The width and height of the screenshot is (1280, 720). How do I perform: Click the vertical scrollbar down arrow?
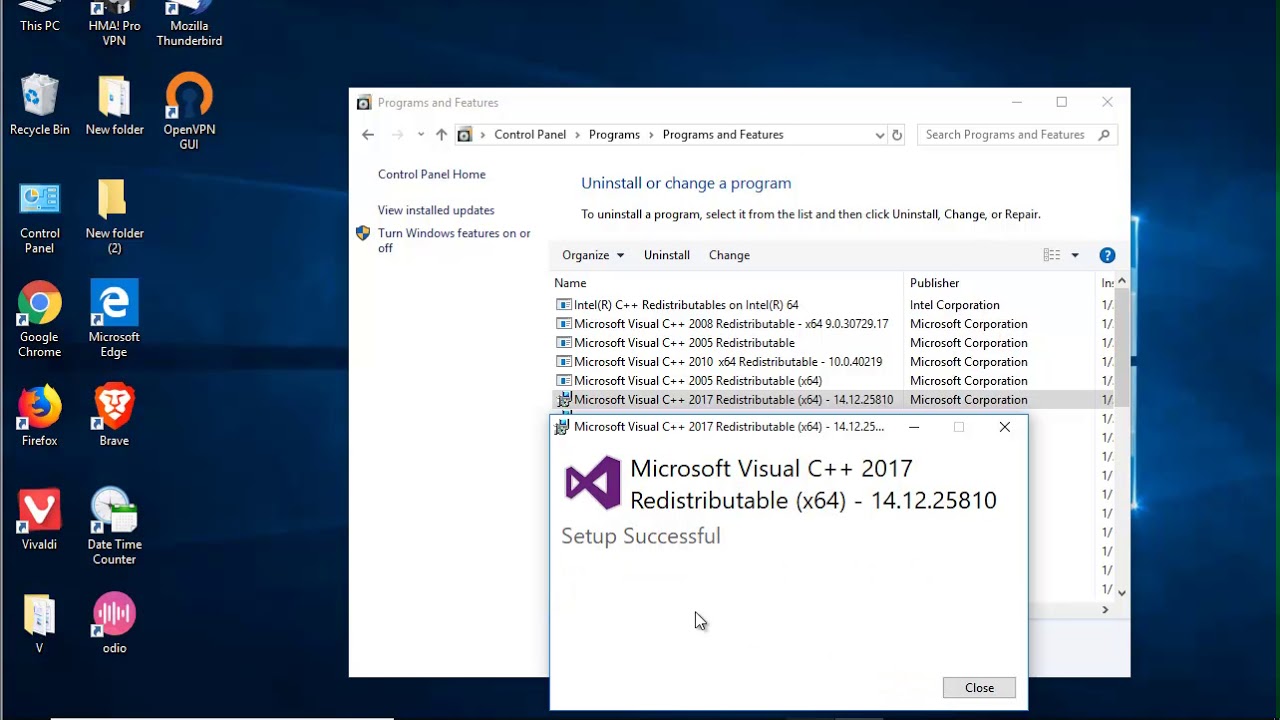point(1121,592)
